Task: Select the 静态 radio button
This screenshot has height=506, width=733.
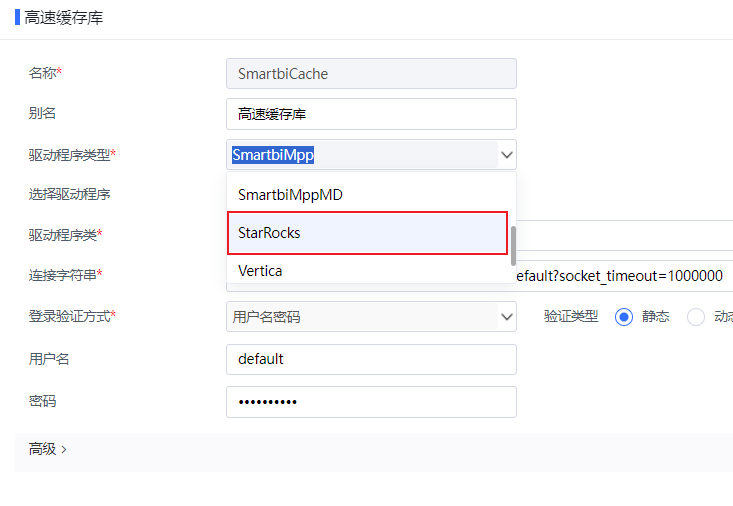Action: coord(624,317)
